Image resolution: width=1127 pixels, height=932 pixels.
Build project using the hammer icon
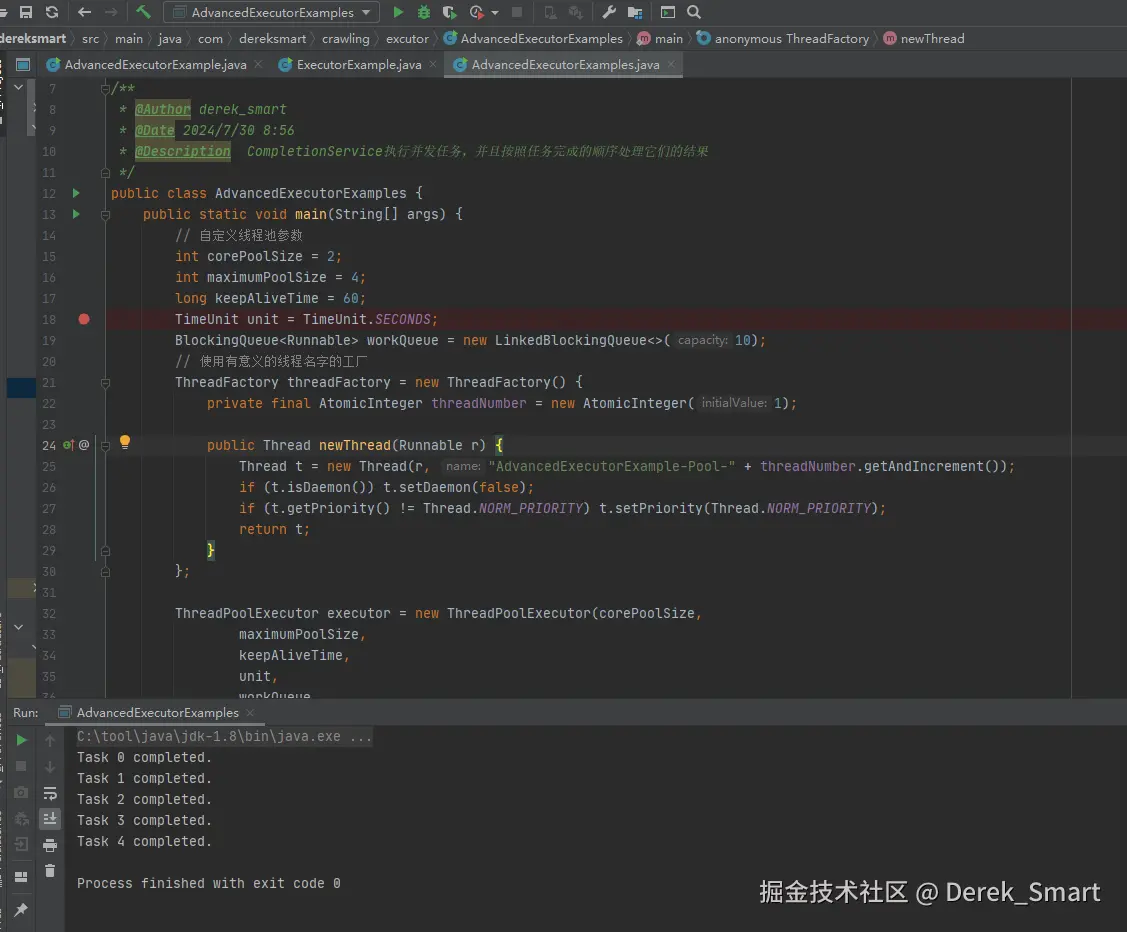click(x=144, y=12)
